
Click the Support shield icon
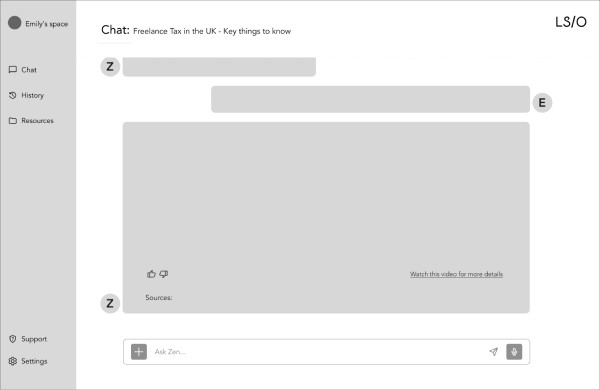click(13, 339)
